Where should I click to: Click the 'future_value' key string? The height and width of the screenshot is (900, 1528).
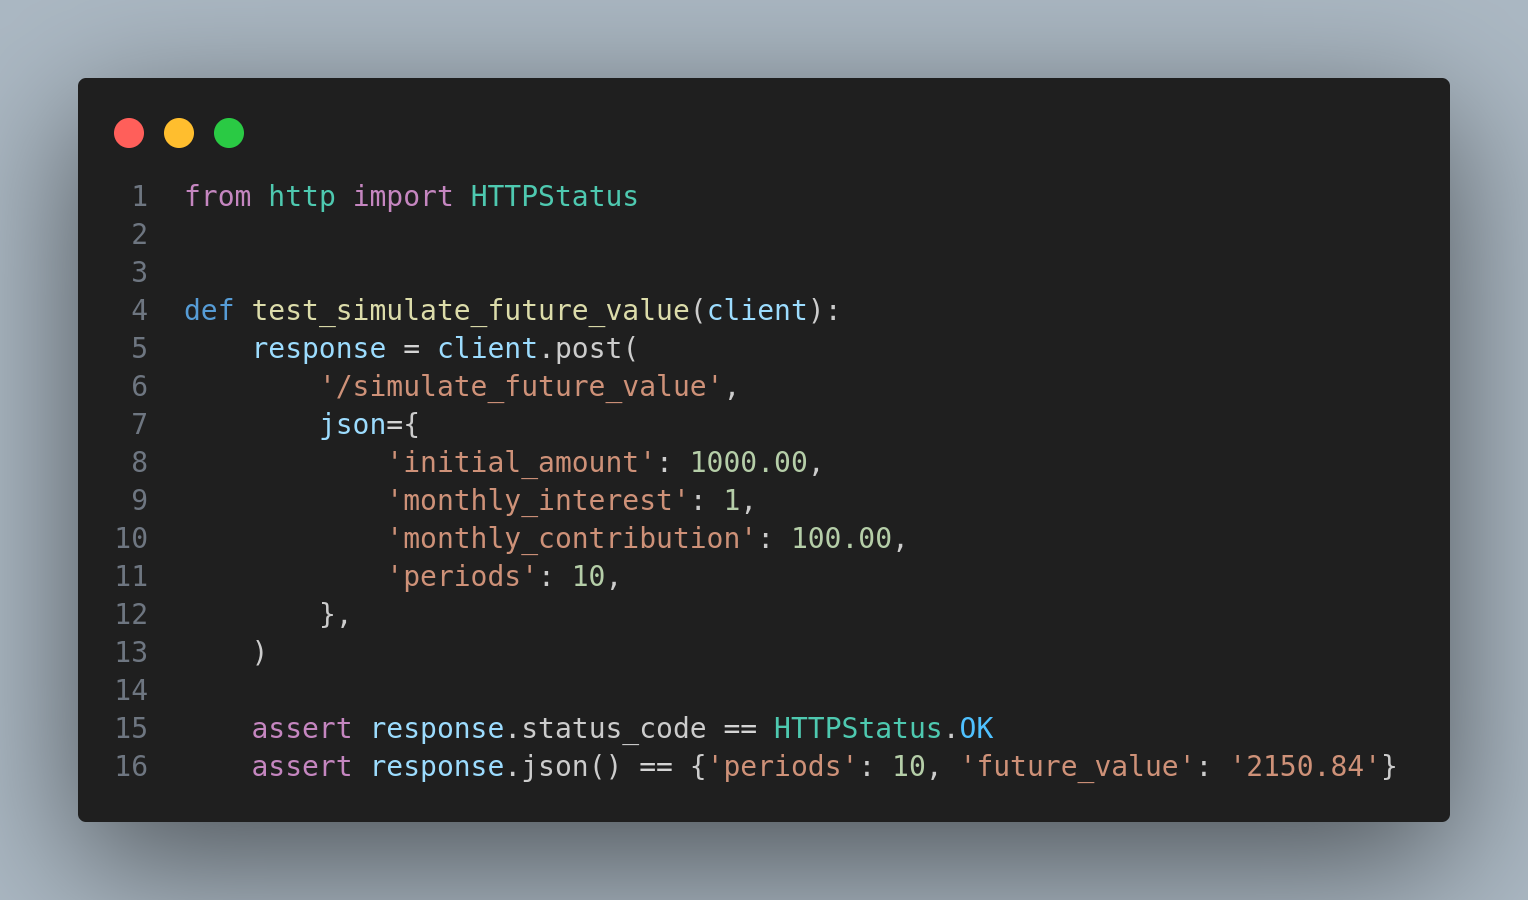(x=1077, y=766)
